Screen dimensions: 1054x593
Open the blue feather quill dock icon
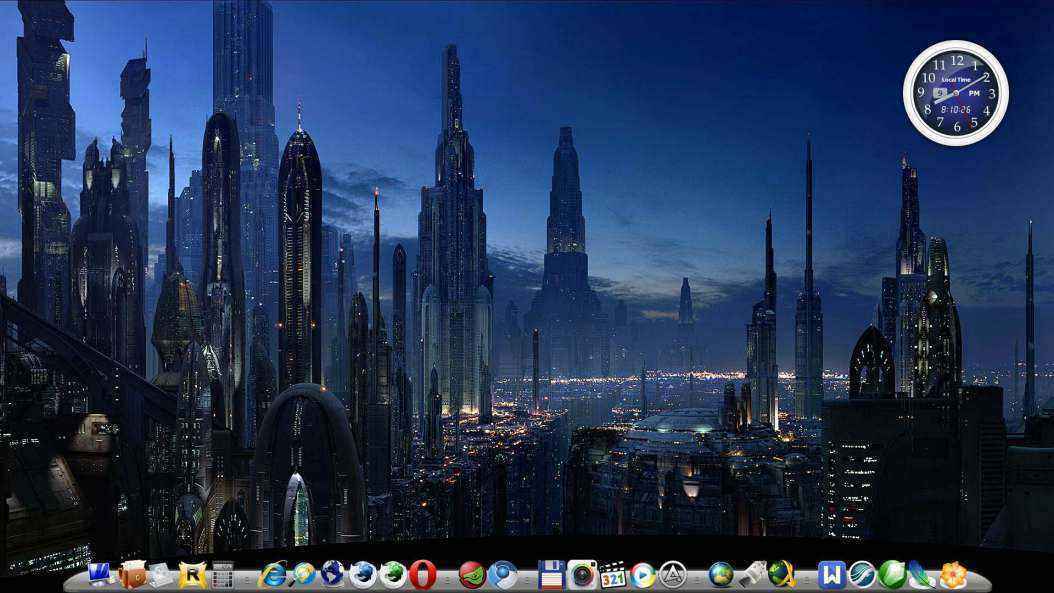[x=922, y=575]
